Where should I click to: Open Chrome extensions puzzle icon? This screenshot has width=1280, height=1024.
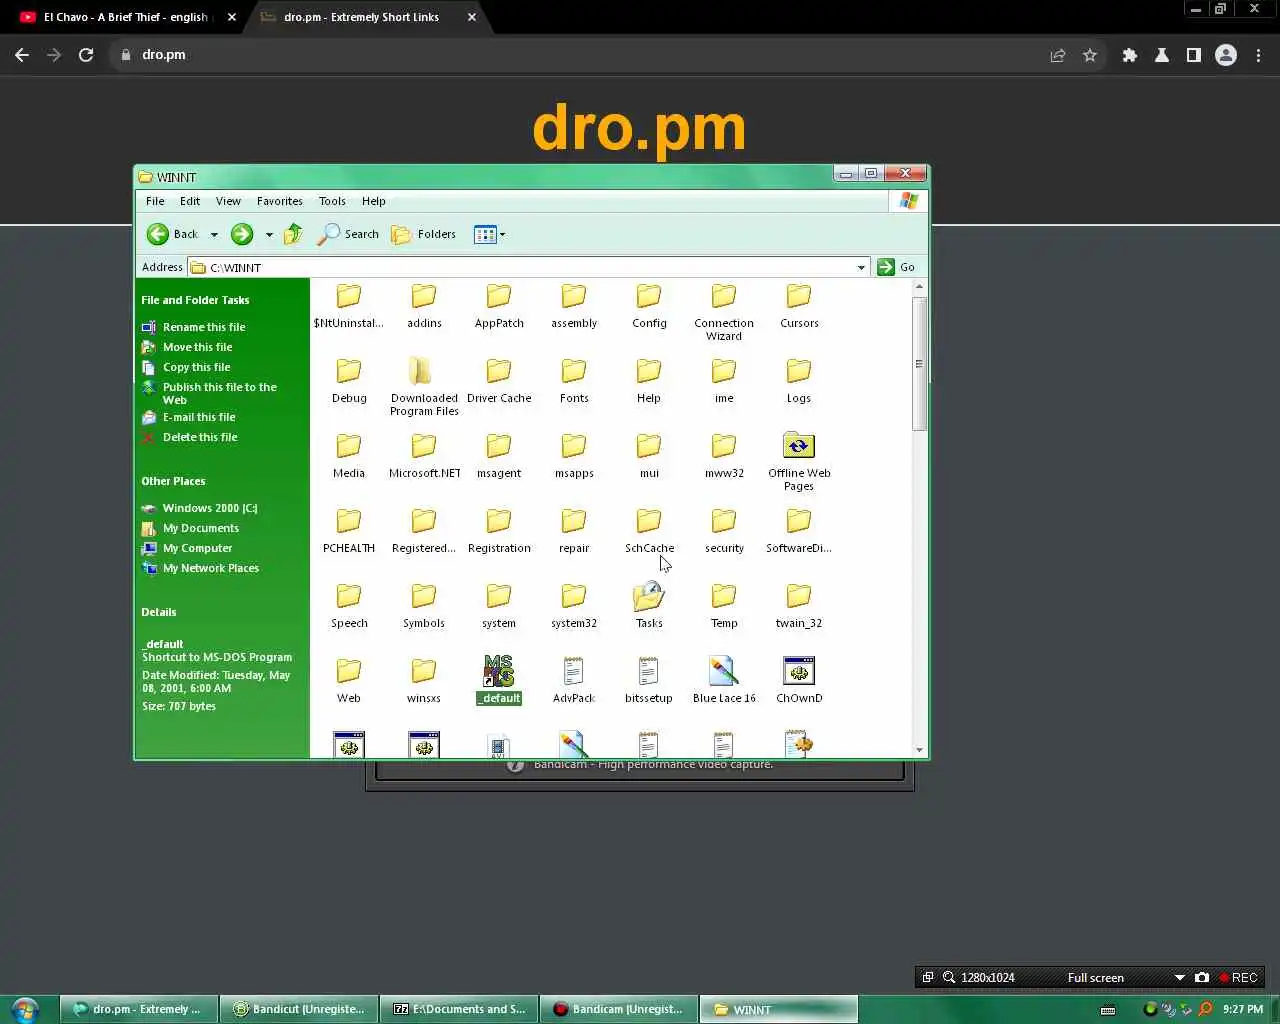click(x=1130, y=55)
